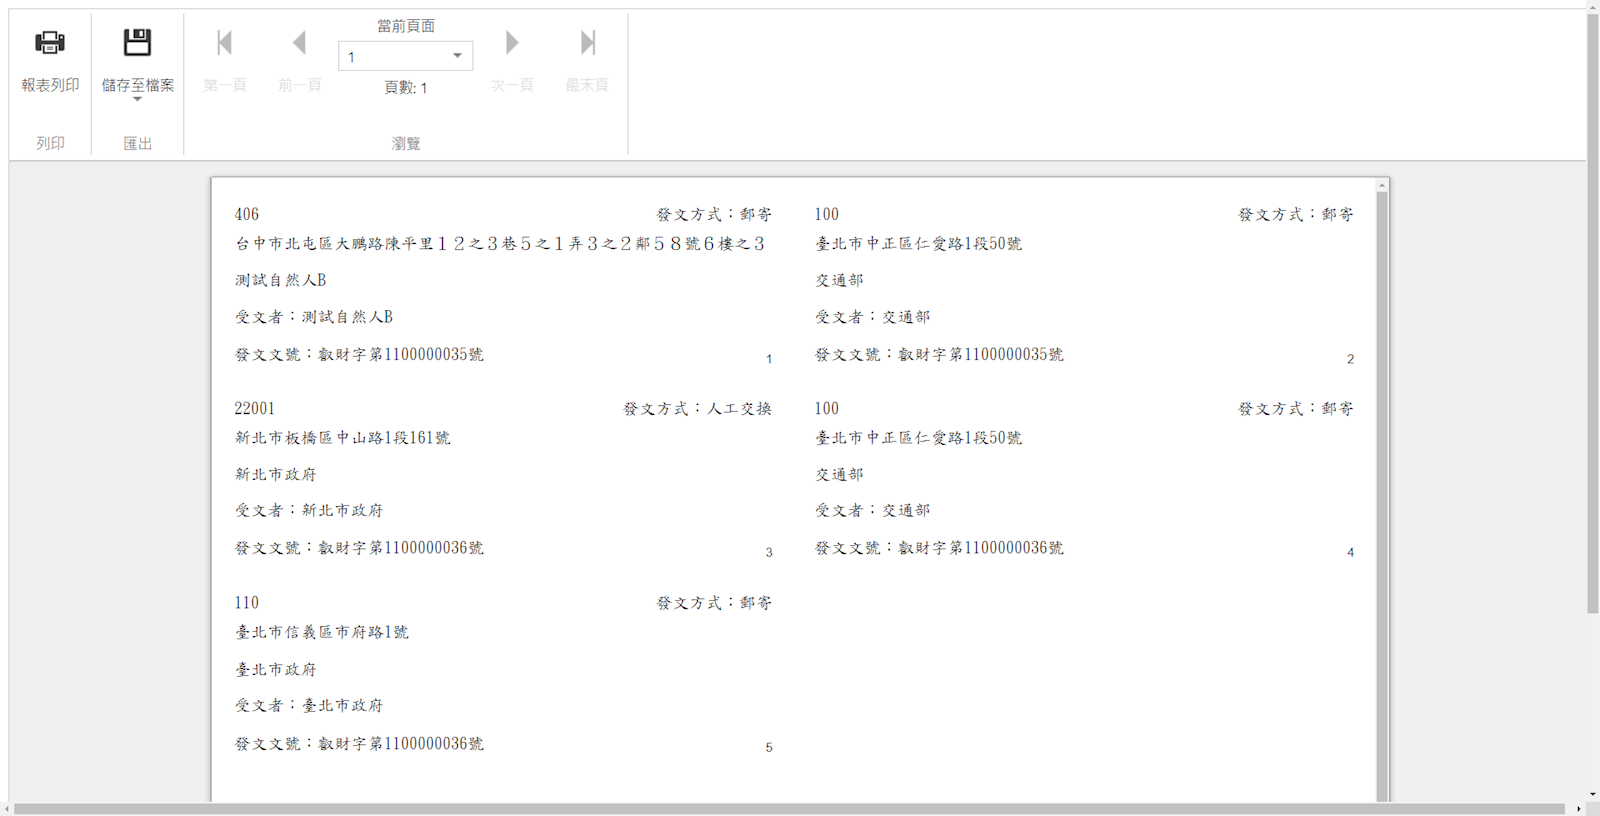Click the 儲存至檔案 floppy disk icon

pos(137,43)
